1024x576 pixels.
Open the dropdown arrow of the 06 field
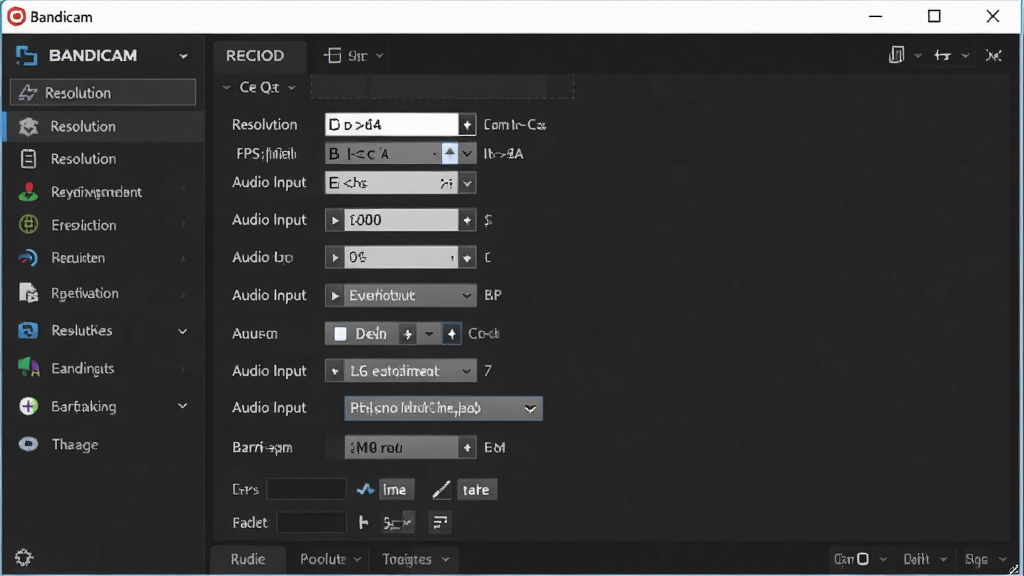coord(466,258)
